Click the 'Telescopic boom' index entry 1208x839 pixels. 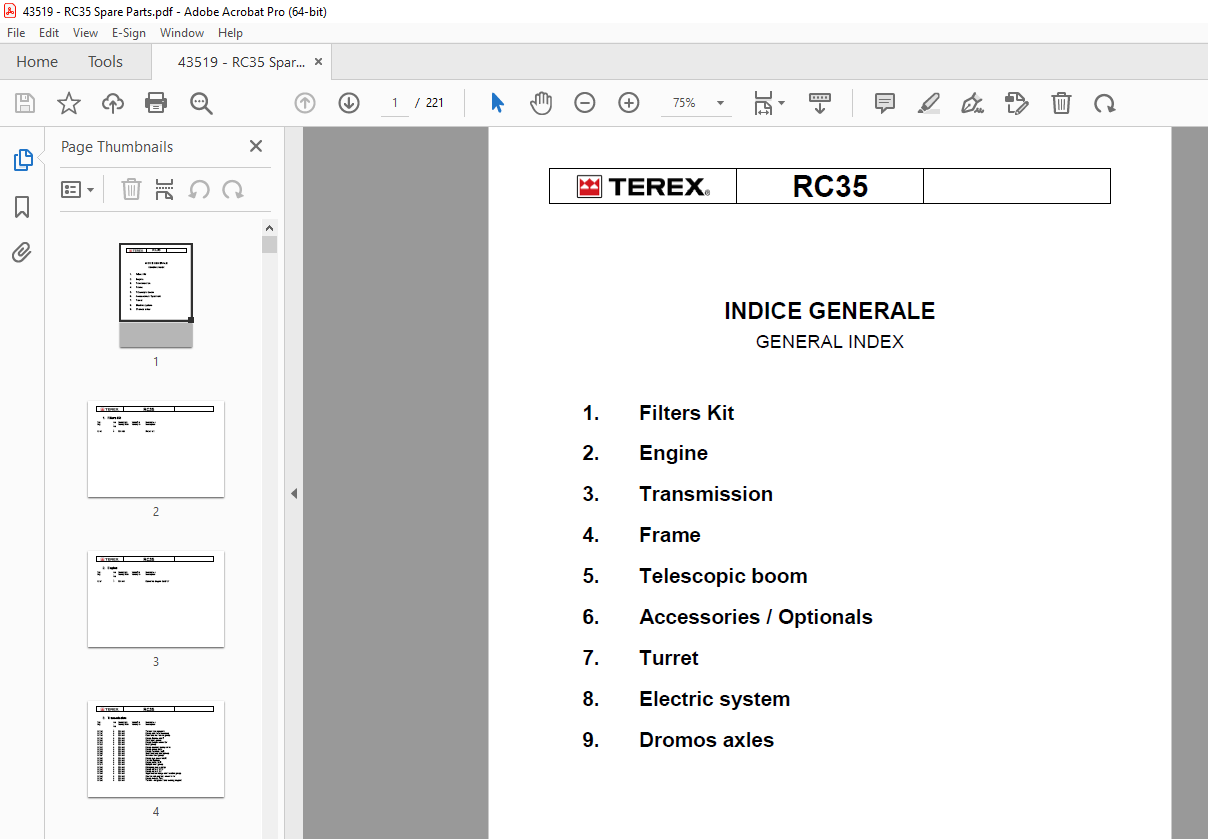(723, 576)
